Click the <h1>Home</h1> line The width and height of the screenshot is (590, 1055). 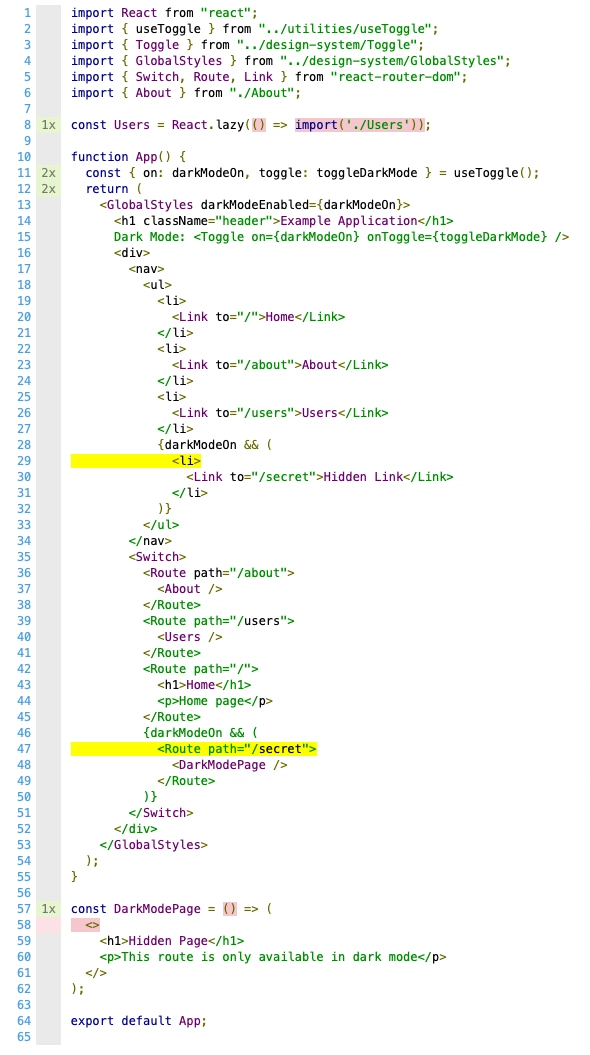[205, 685]
